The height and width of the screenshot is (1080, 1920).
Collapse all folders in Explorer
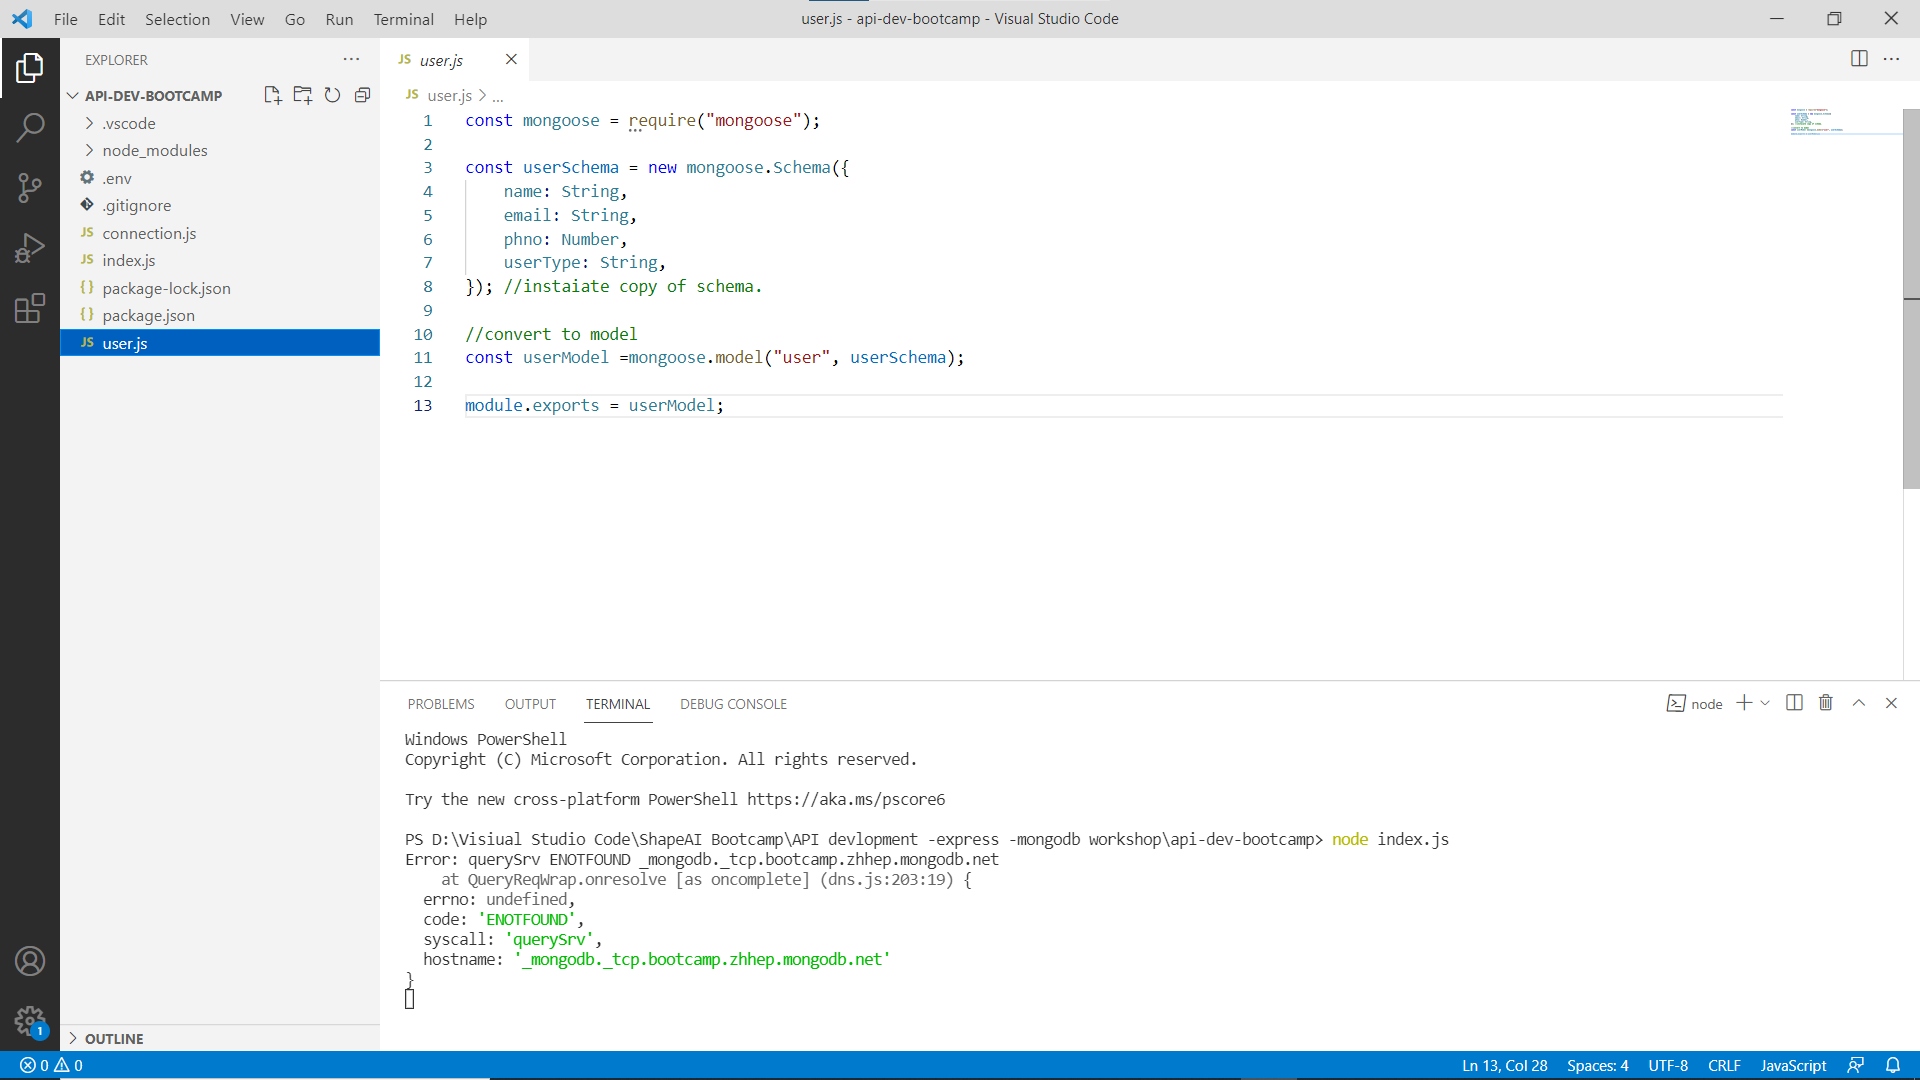pos(362,95)
